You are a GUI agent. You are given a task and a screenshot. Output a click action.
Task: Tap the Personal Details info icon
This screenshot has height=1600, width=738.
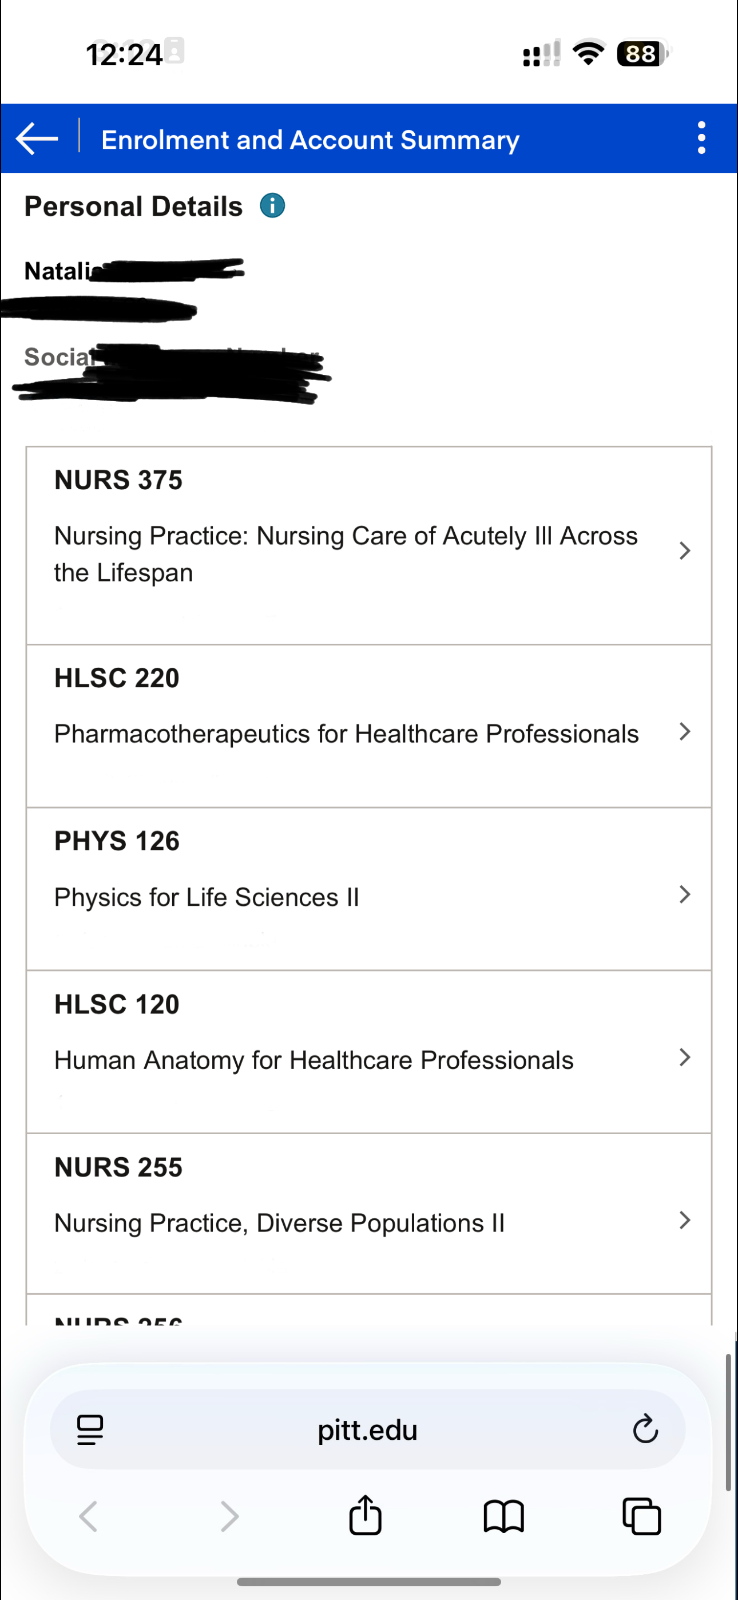272,206
